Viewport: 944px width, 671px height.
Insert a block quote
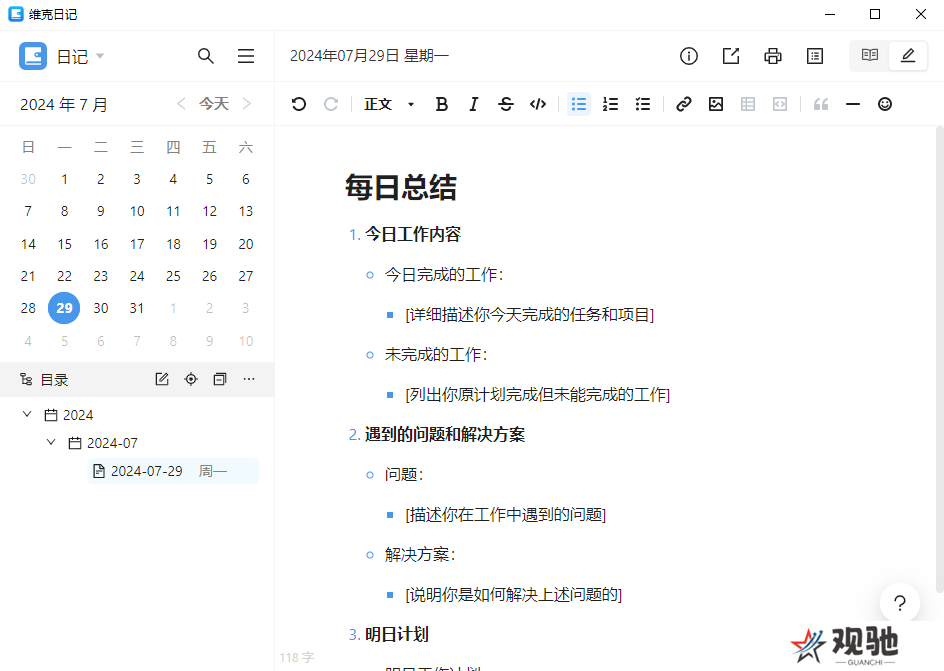(821, 104)
